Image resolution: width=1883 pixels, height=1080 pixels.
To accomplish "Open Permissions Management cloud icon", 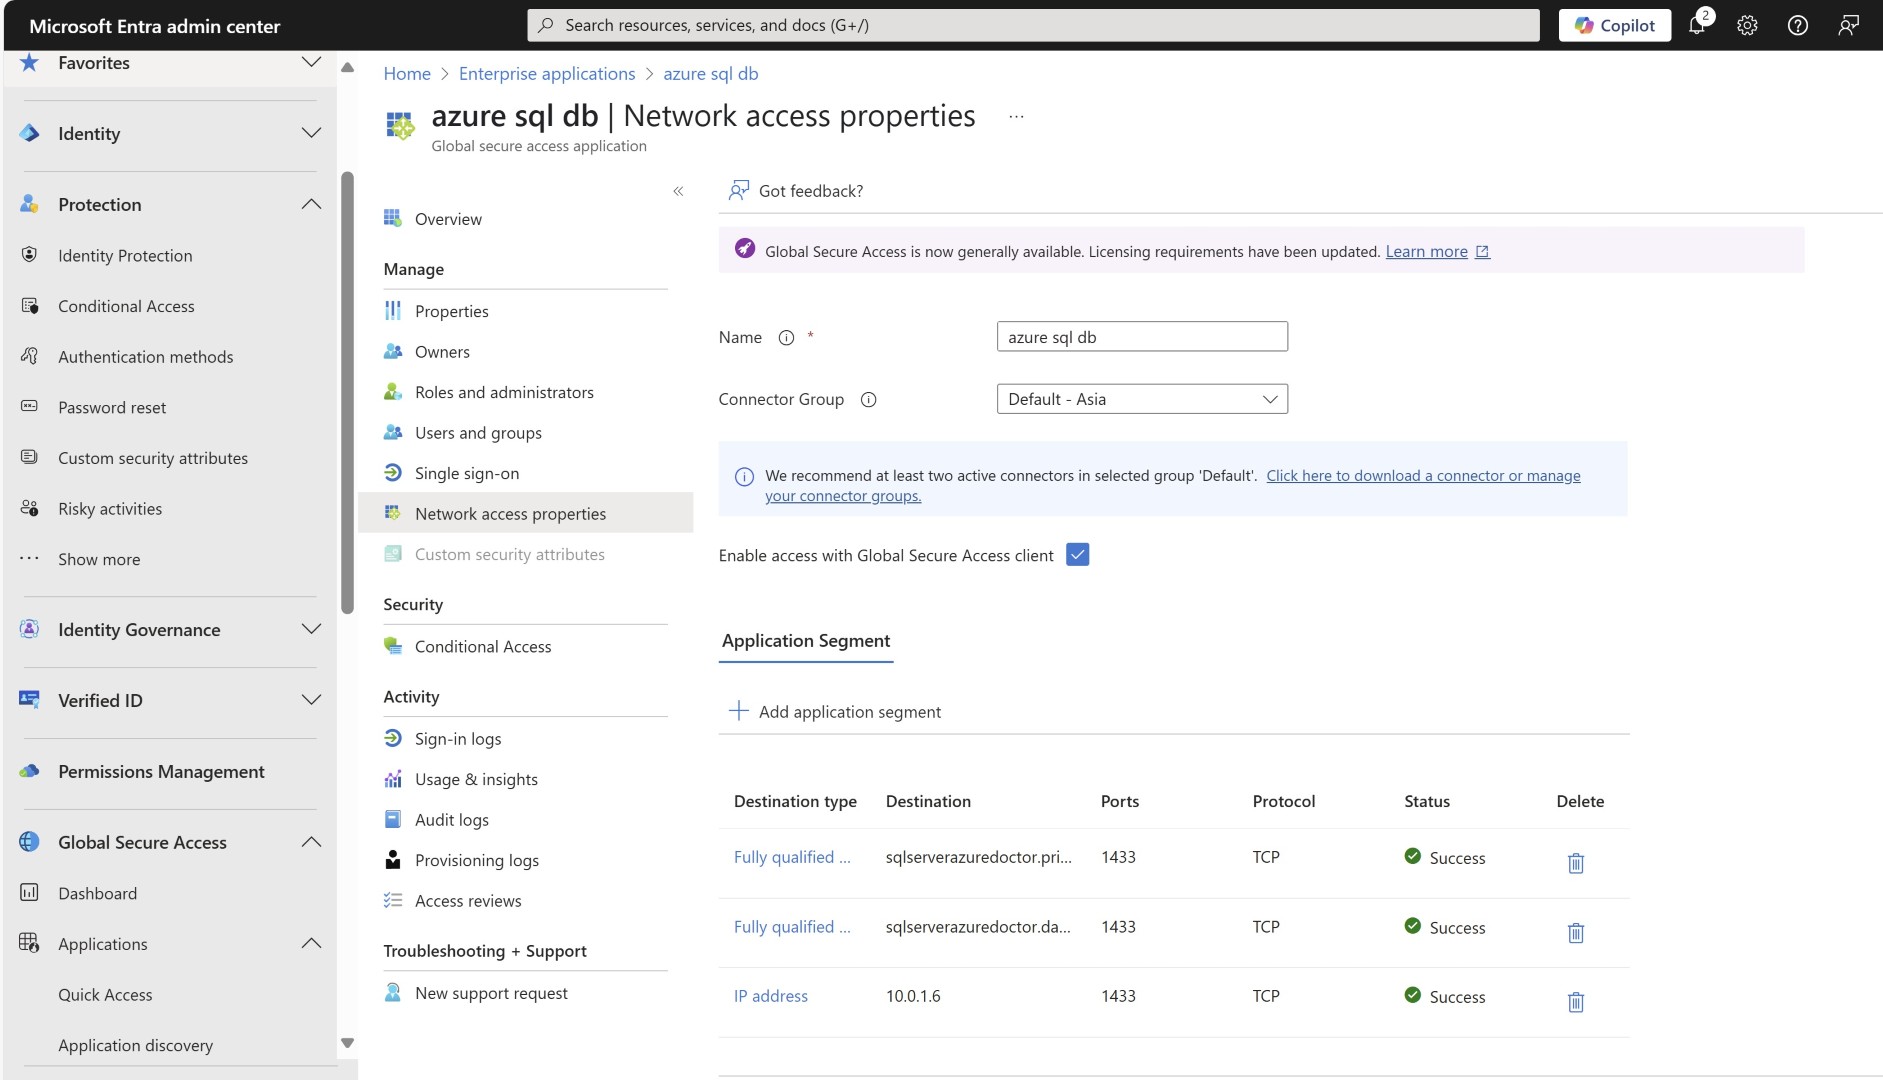I will click(29, 772).
